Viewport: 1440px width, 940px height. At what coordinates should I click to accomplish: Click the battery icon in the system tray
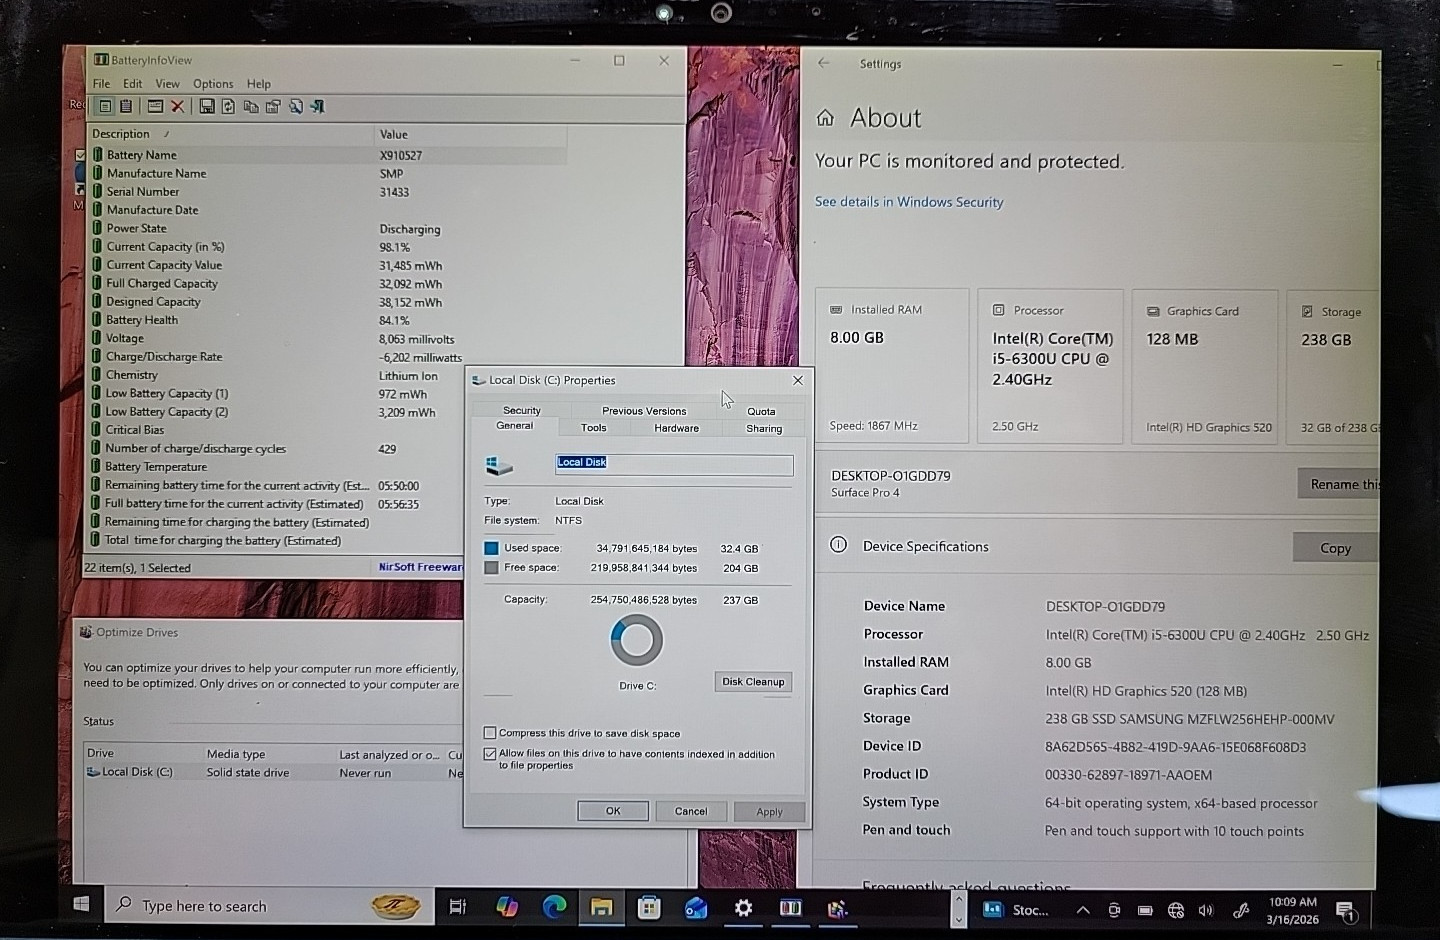coord(1145,910)
